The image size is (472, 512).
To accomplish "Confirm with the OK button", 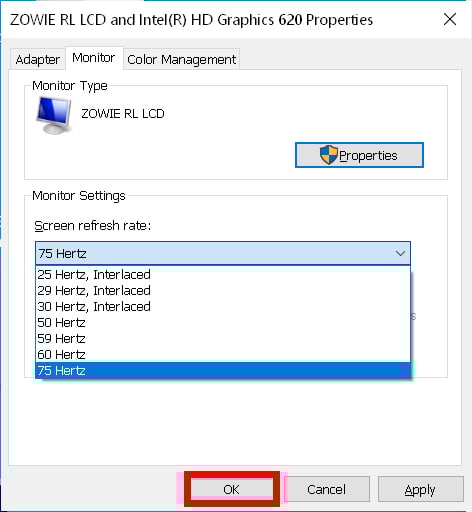I will pos(232,490).
